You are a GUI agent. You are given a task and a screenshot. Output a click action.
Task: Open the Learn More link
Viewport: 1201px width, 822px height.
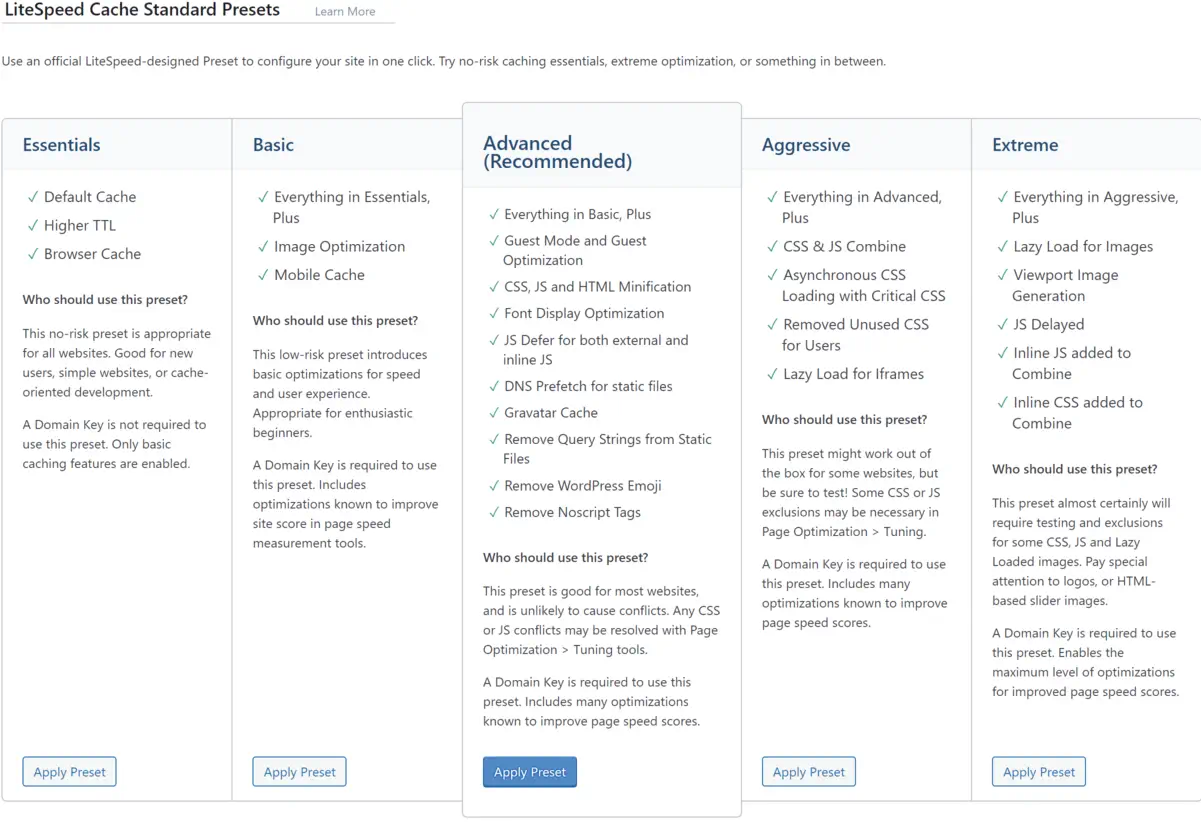pos(344,11)
